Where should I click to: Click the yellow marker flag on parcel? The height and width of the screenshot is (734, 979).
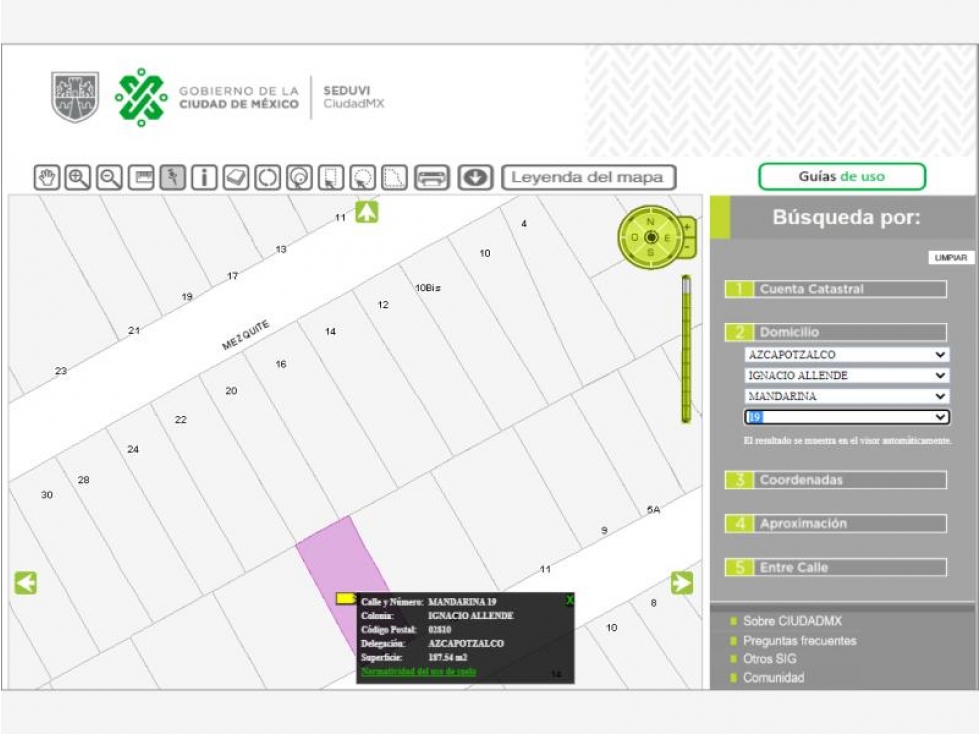click(345, 599)
